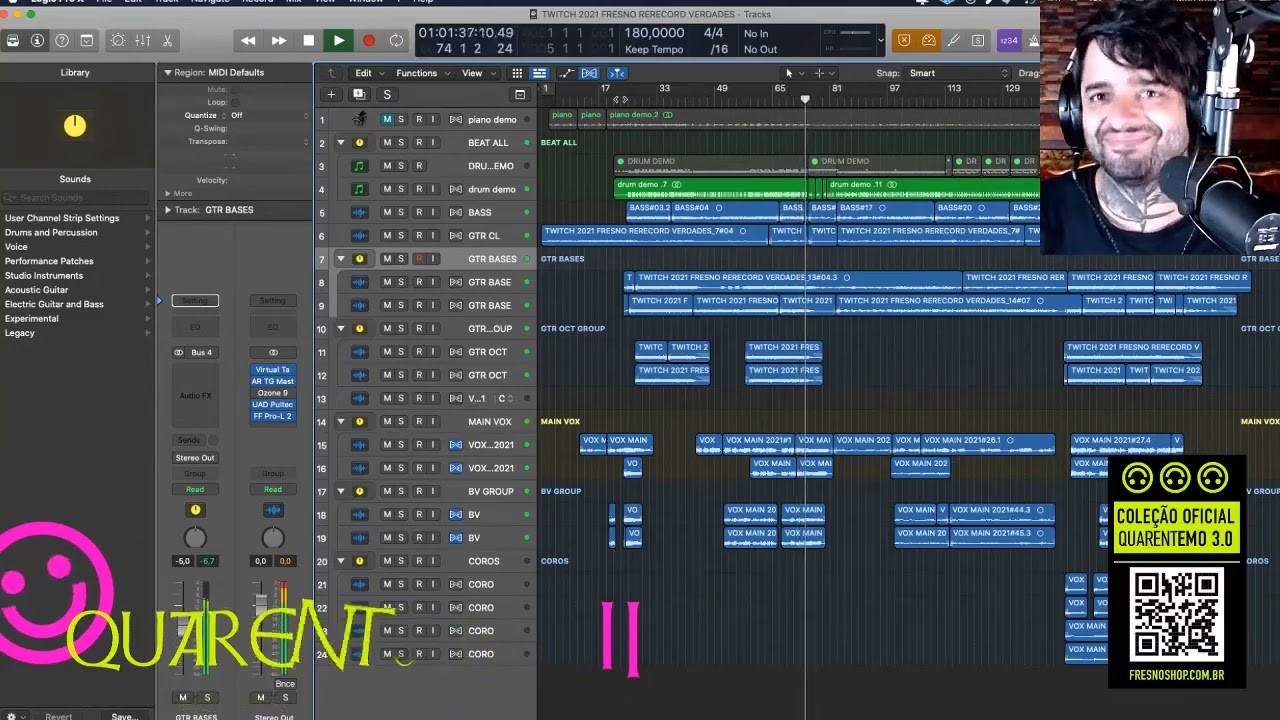Screen dimensions: 1280x720
Task: Toggle Show Flex button in tracks menu bar
Action: coord(589,73)
